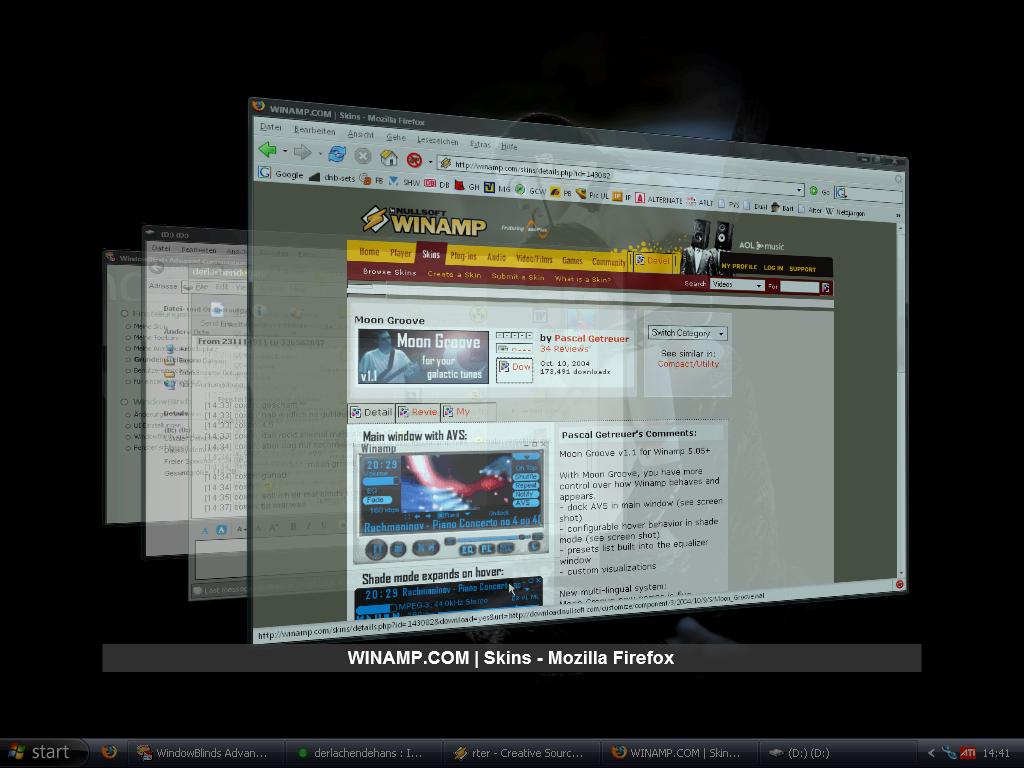Click the blue Reload icon in Firefox
The height and width of the screenshot is (768, 1024).
336,154
